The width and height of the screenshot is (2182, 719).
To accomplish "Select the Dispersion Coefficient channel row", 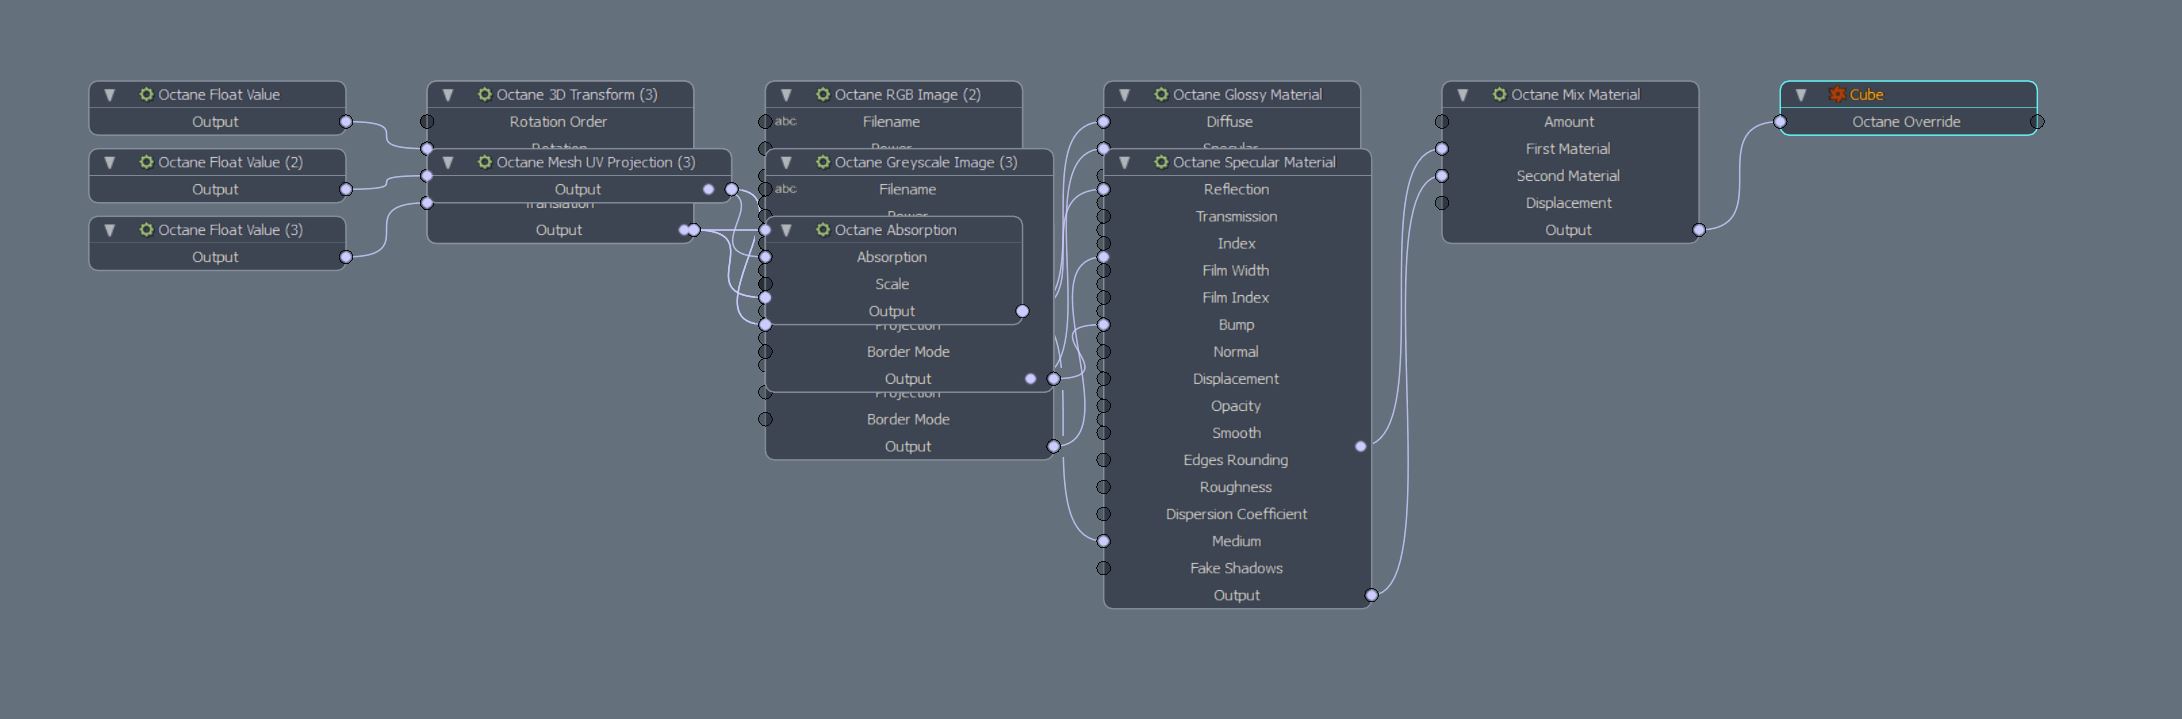I will tap(1237, 513).
